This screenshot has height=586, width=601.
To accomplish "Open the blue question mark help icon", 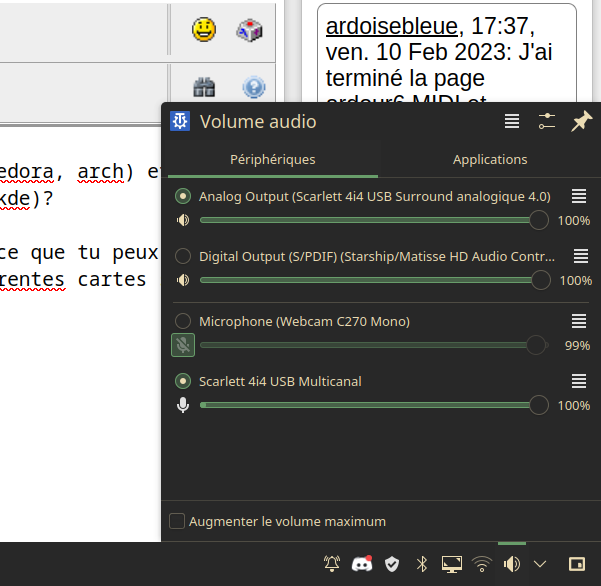I will (254, 87).
